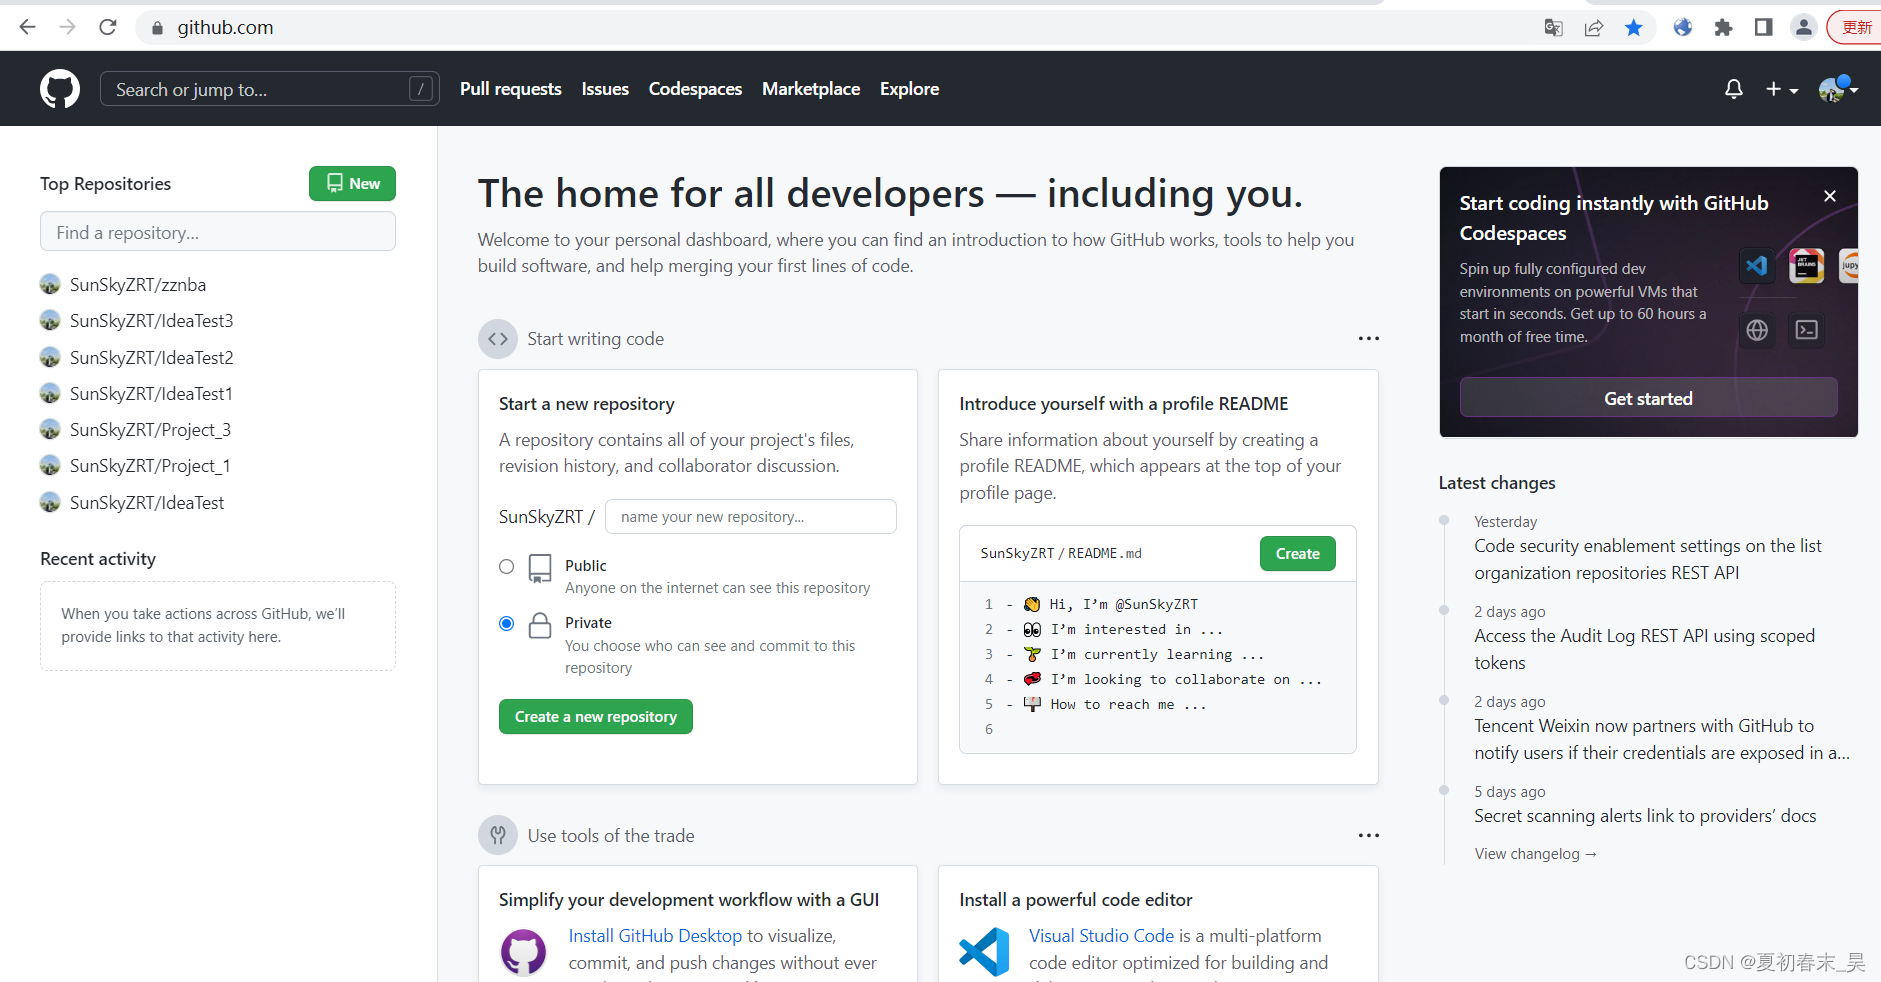Open the Access the Audit Log REST API entry

[x=1644, y=649]
